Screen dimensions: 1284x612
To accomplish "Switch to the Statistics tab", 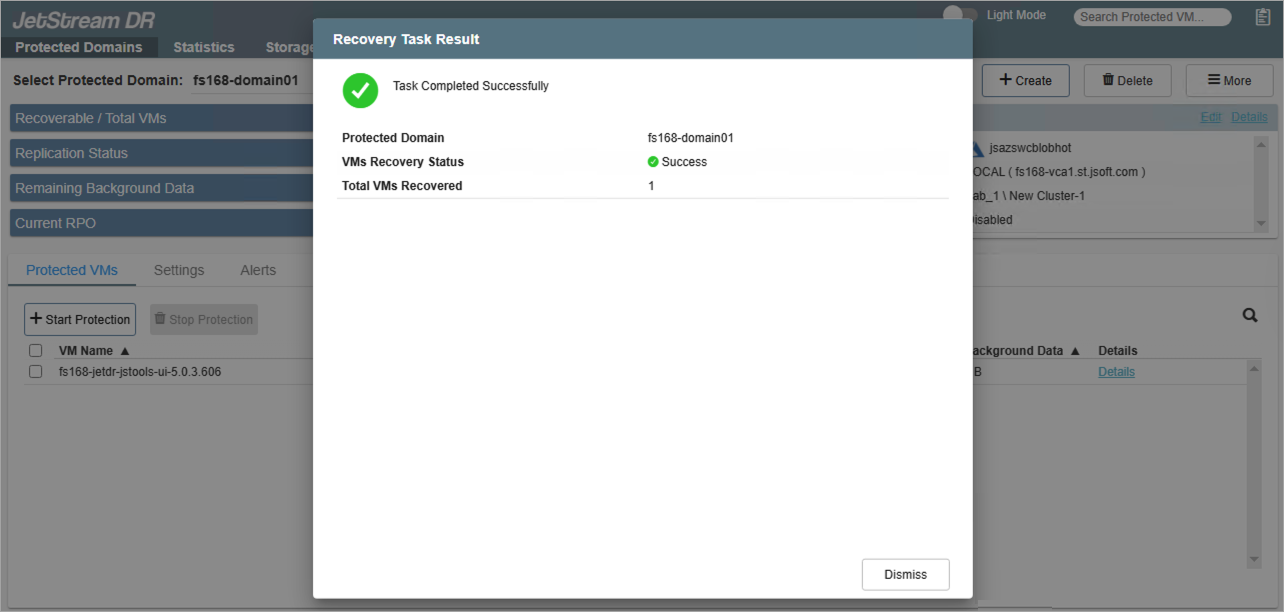I will [203, 47].
